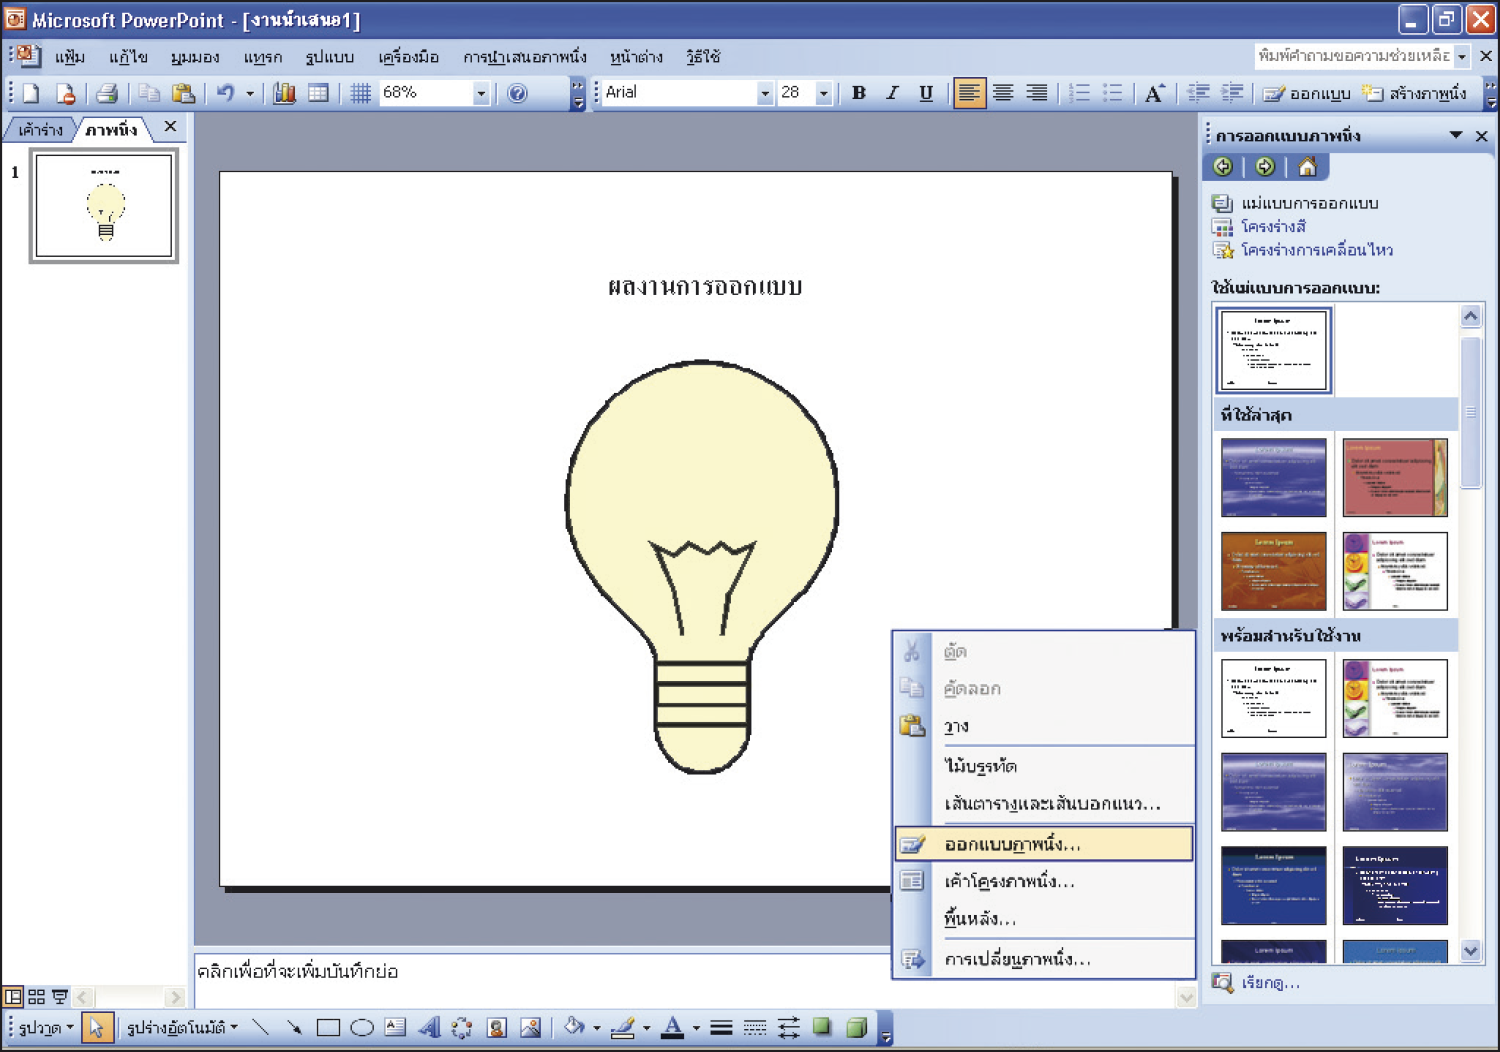The width and height of the screenshot is (1500, 1052).
Task: Select the Arrow drawing tool
Action: coord(294,1027)
